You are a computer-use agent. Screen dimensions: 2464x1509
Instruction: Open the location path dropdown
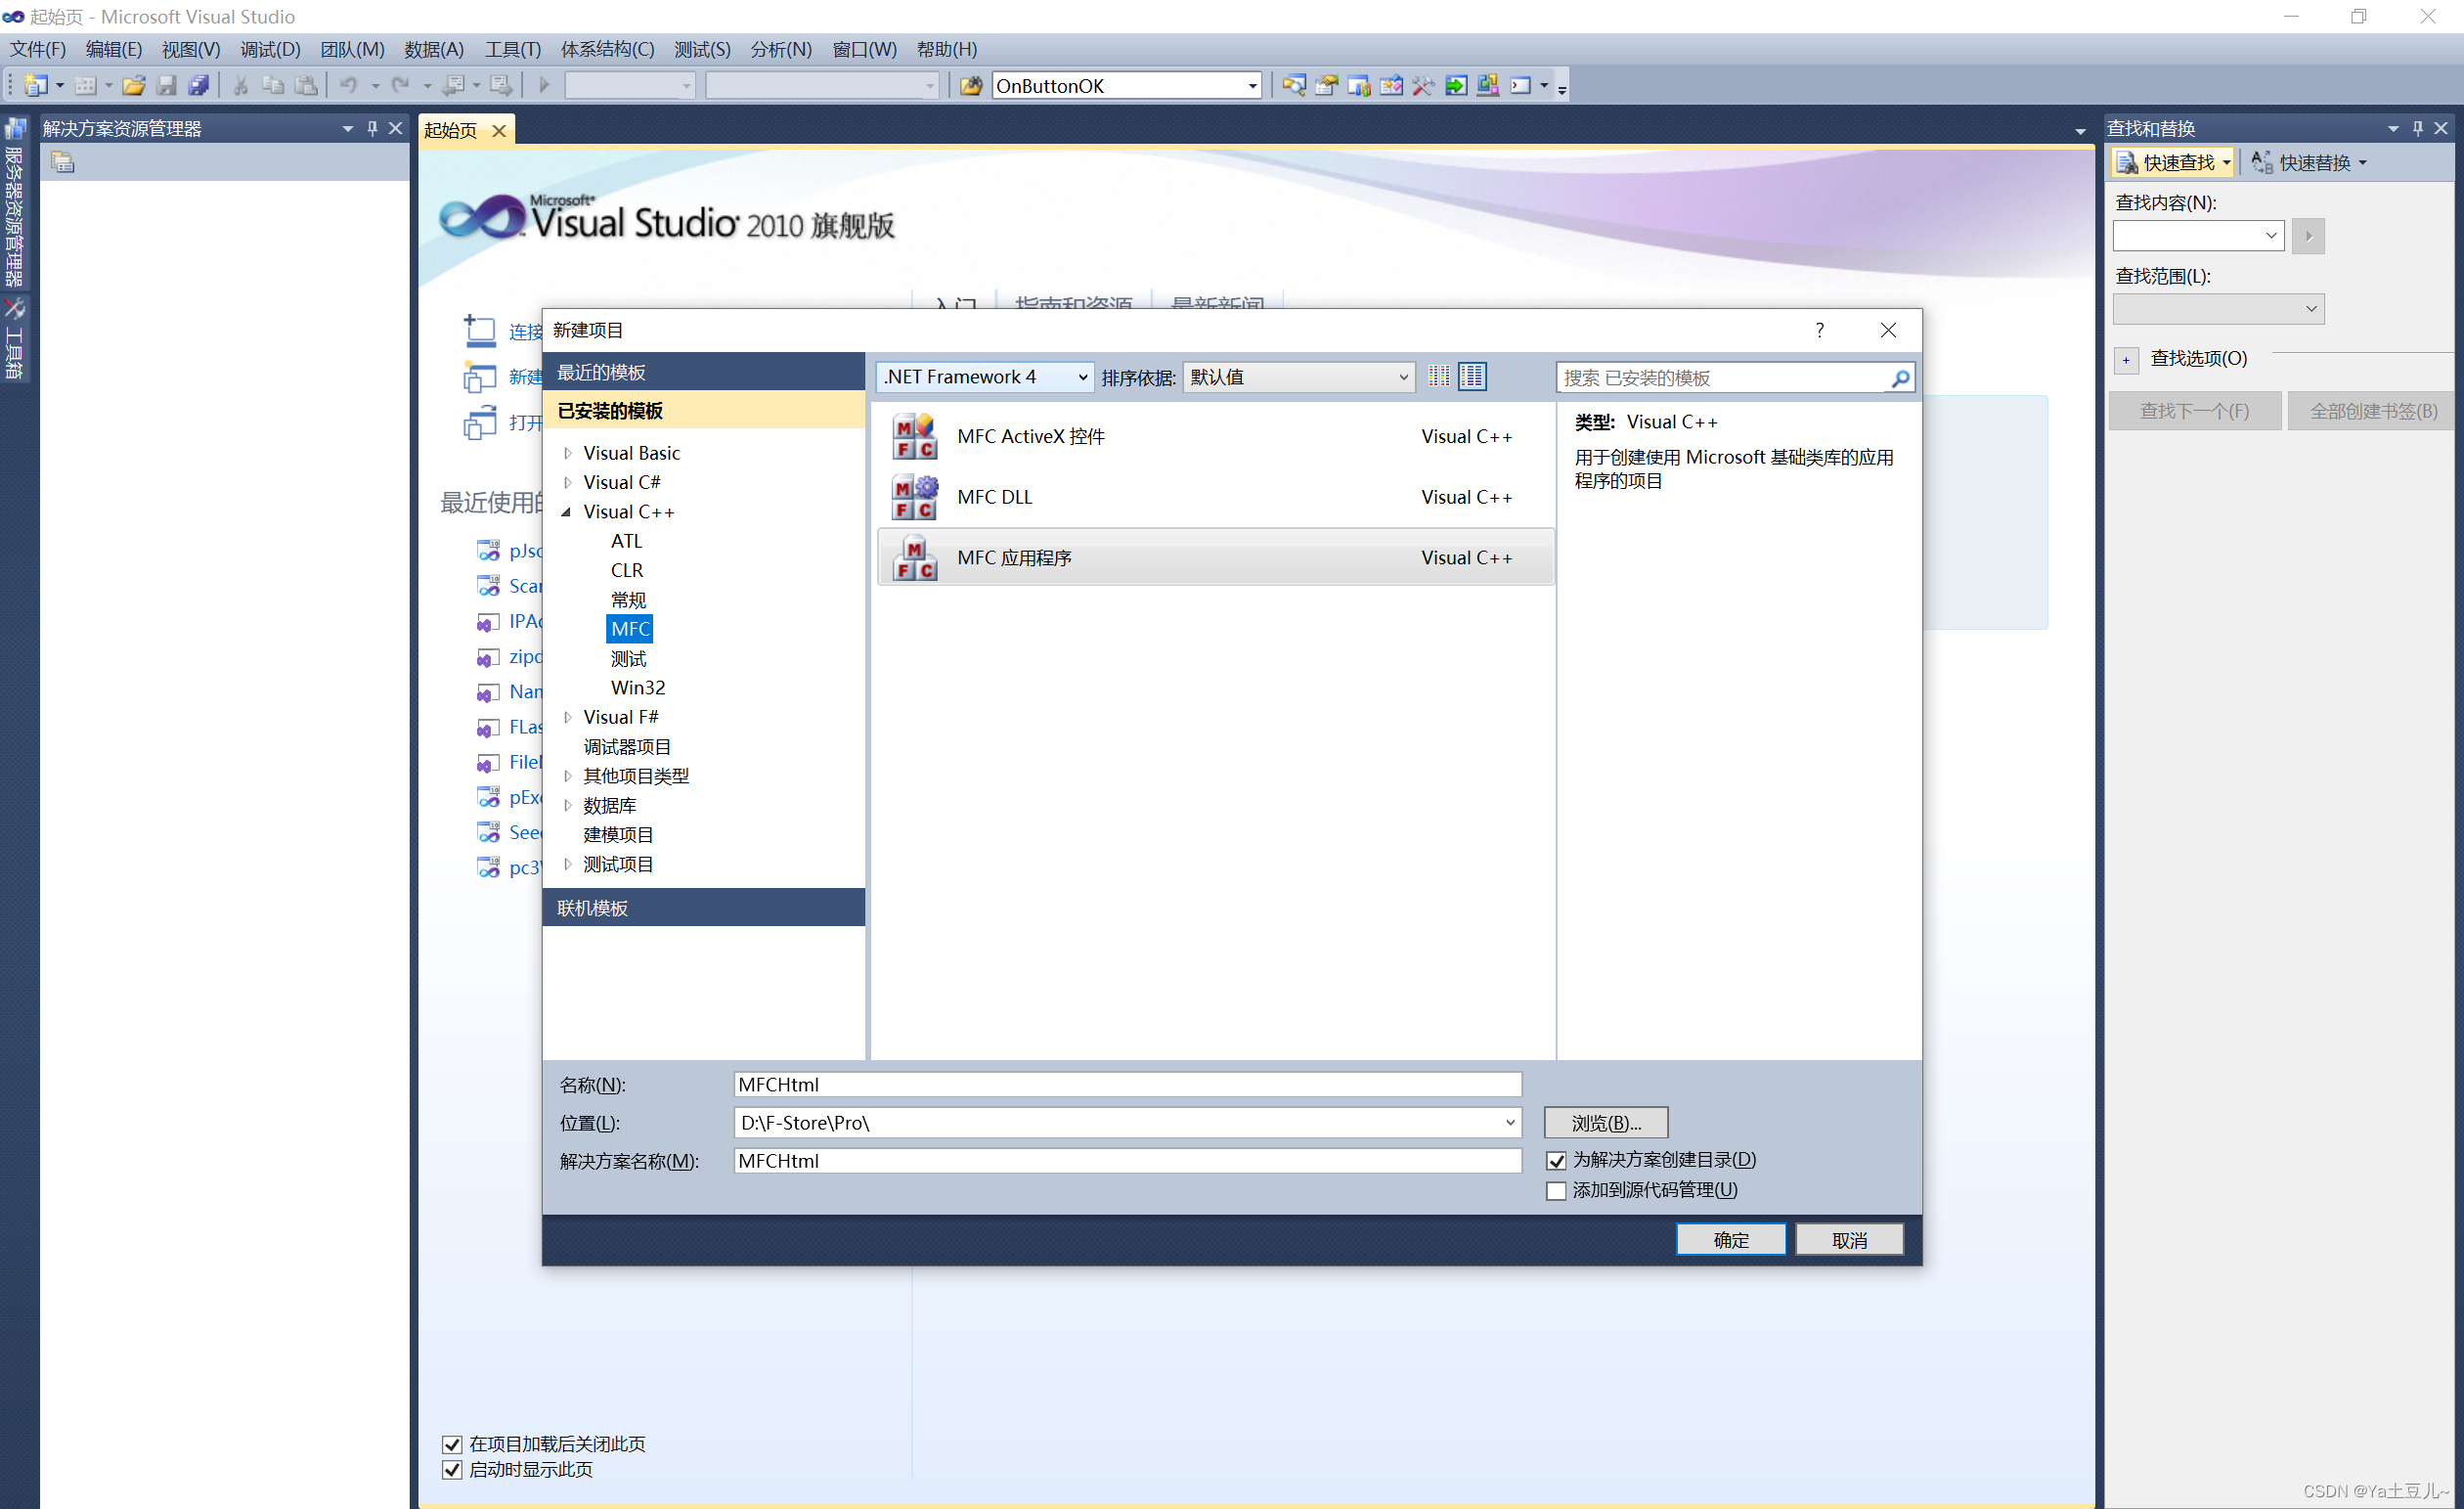(1509, 1123)
